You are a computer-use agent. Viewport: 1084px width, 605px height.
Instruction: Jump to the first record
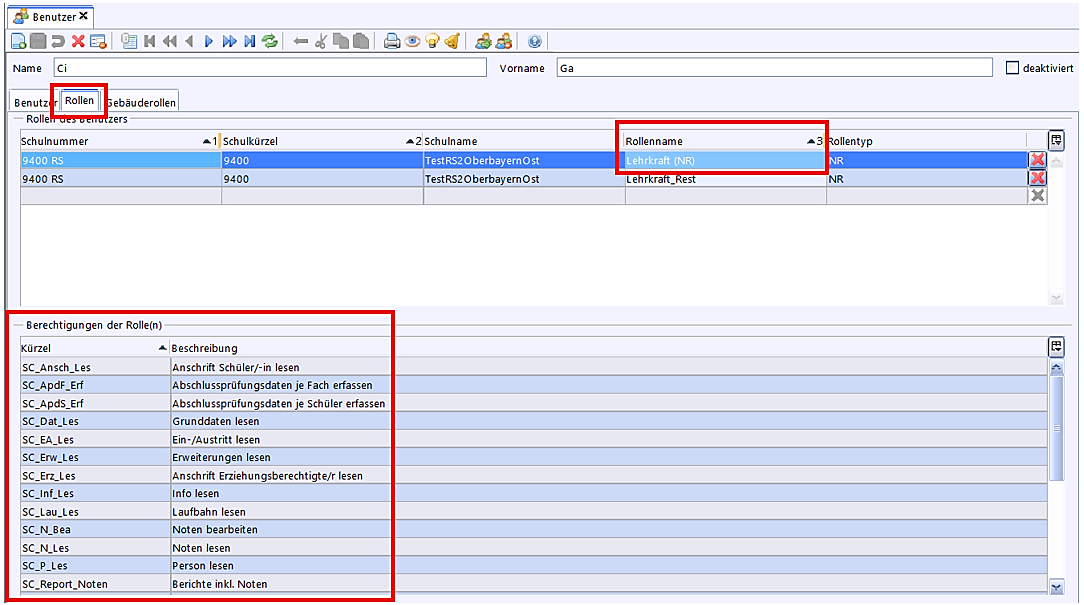click(x=149, y=41)
